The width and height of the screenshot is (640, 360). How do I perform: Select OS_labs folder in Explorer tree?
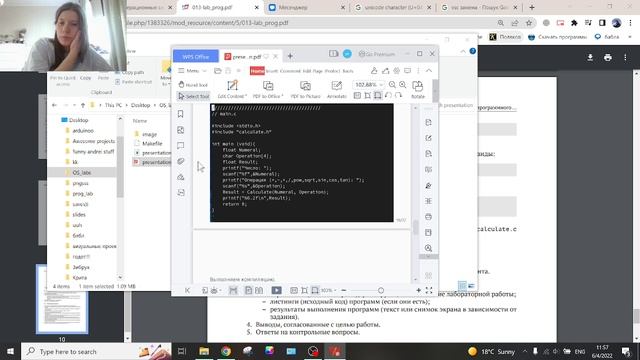pos(82,173)
